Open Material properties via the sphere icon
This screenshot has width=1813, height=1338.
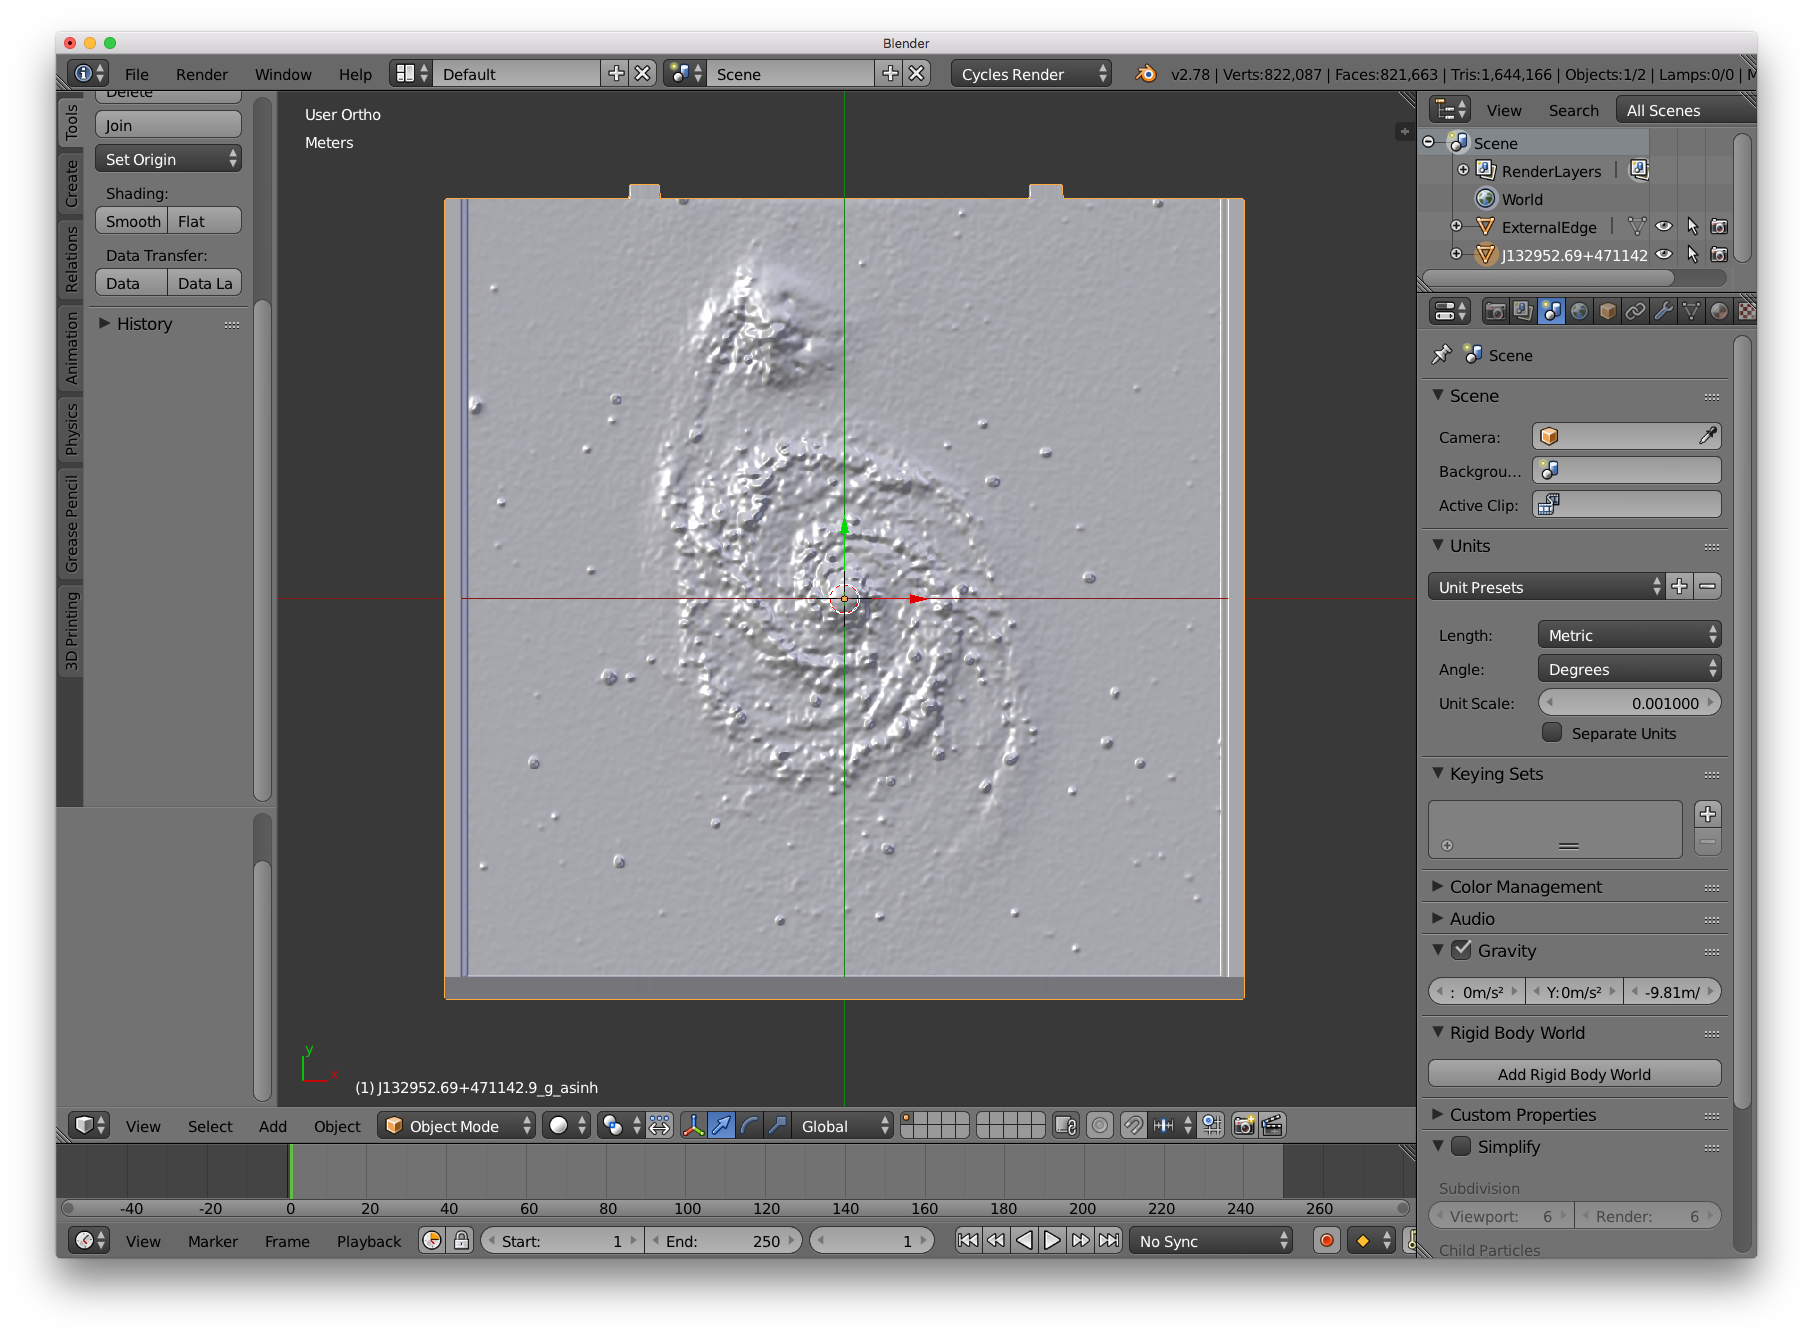[1720, 311]
